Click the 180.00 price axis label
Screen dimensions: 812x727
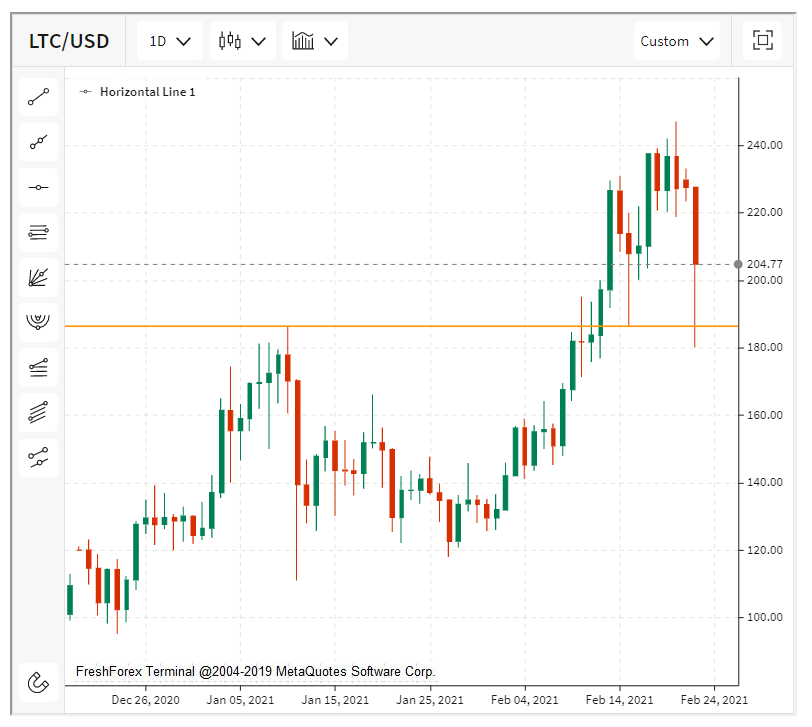click(x=764, y=347)
